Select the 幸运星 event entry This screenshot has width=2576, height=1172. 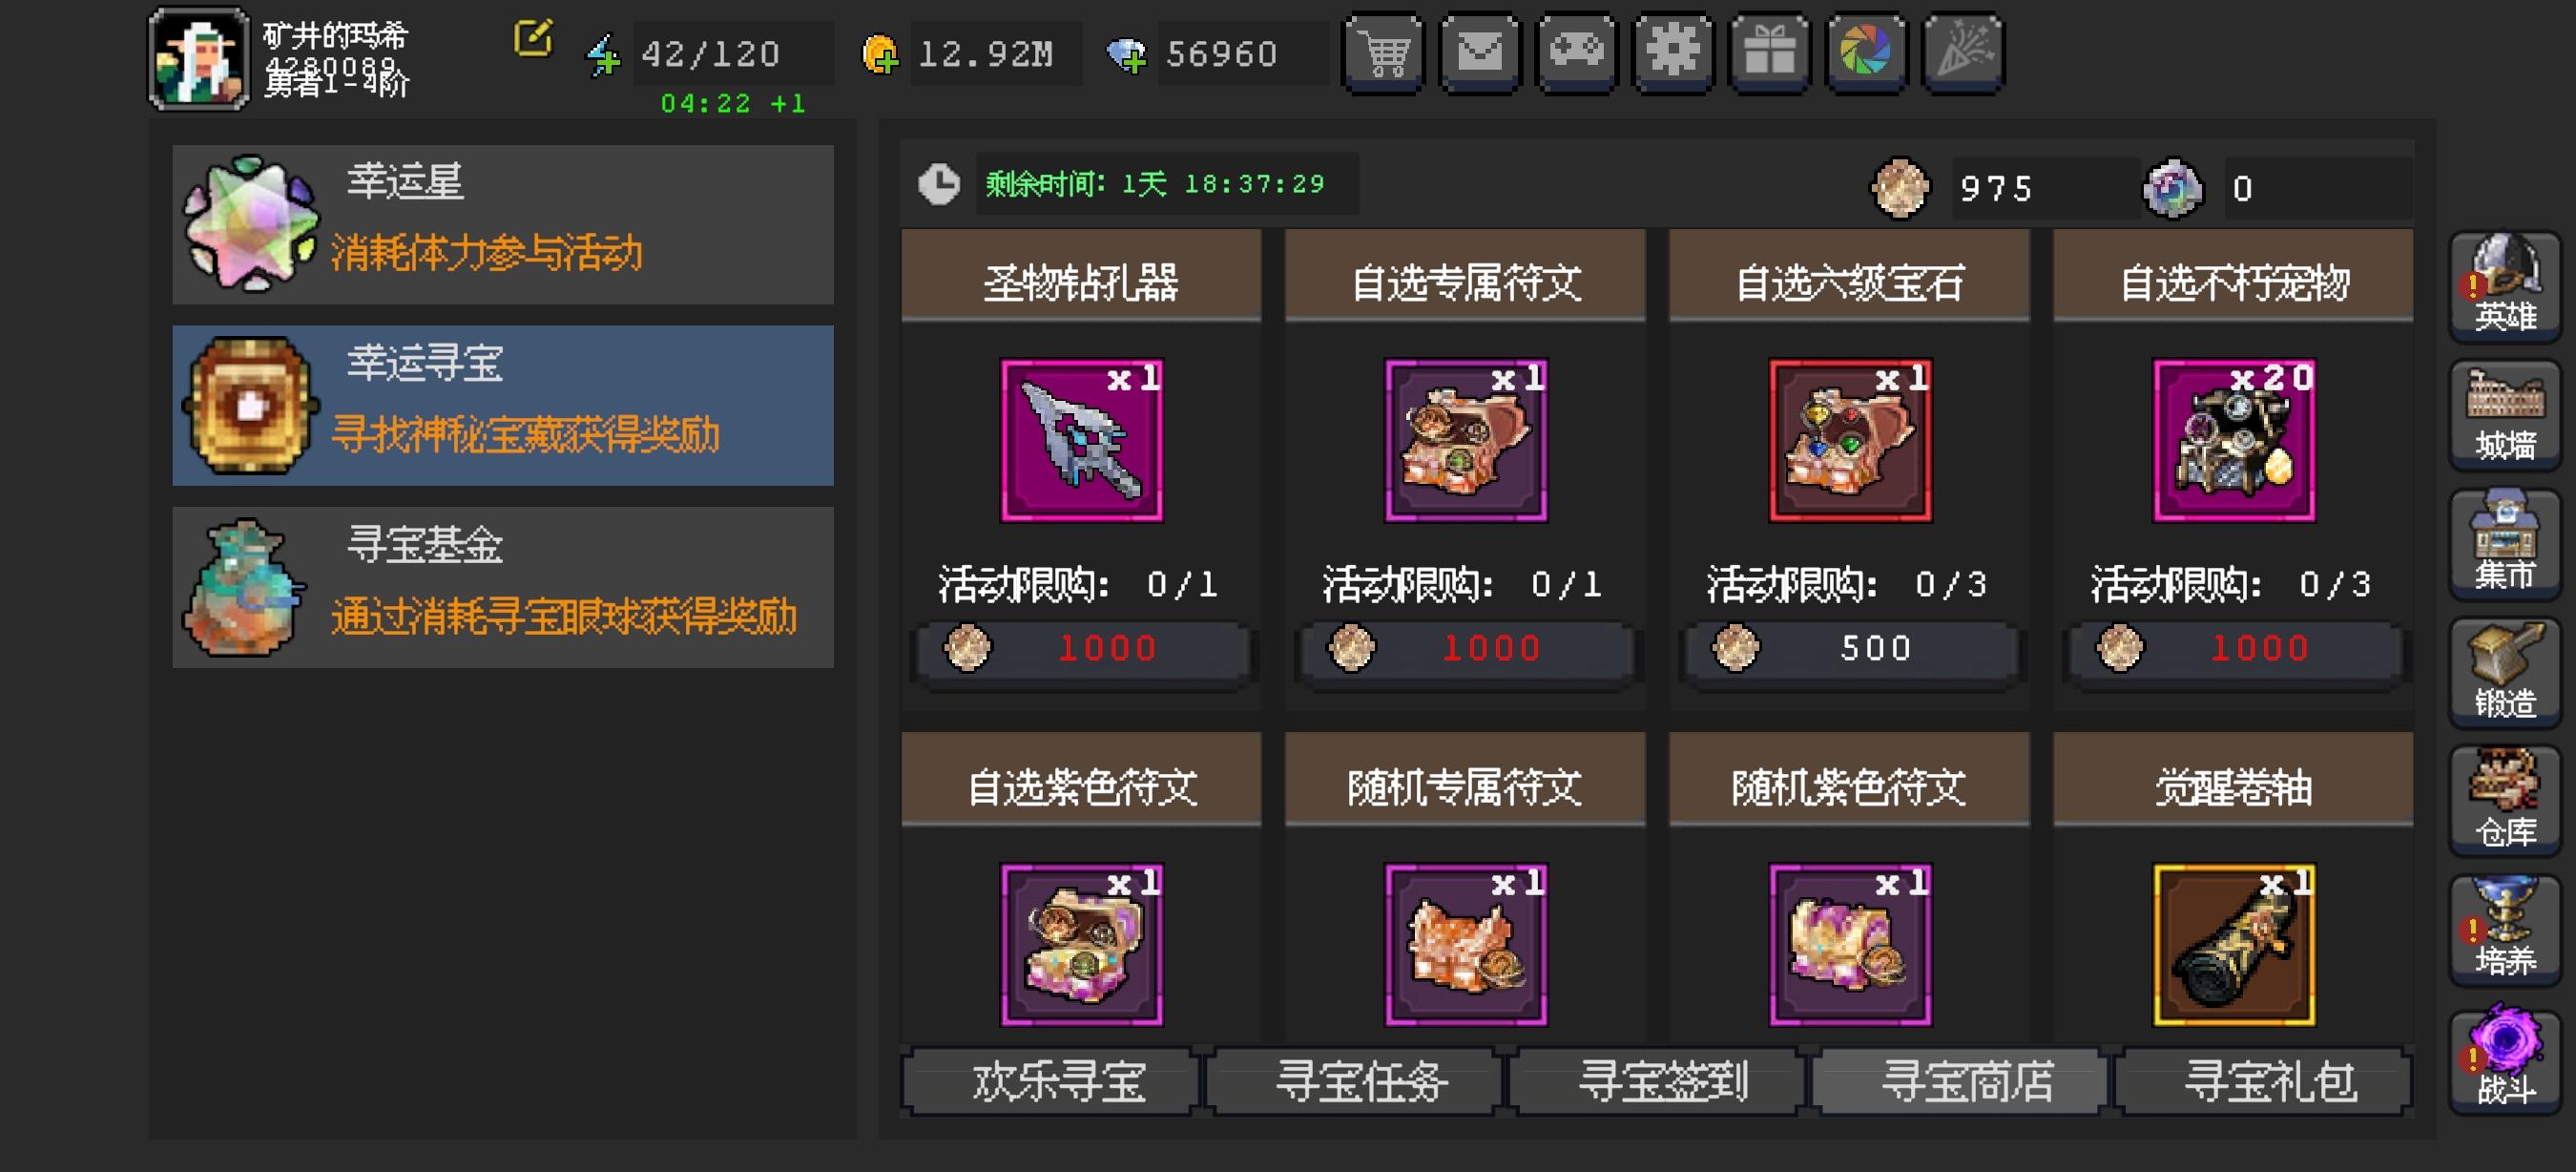coord(503,225)
